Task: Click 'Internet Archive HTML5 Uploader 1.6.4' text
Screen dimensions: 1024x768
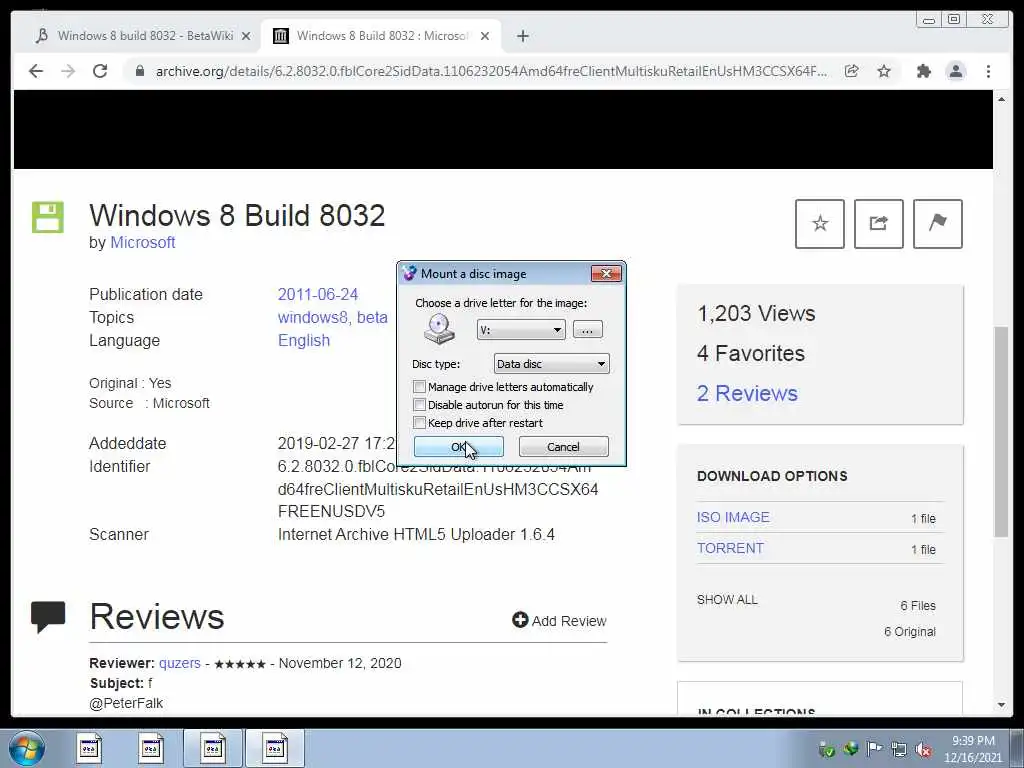Action: [416, 534]
